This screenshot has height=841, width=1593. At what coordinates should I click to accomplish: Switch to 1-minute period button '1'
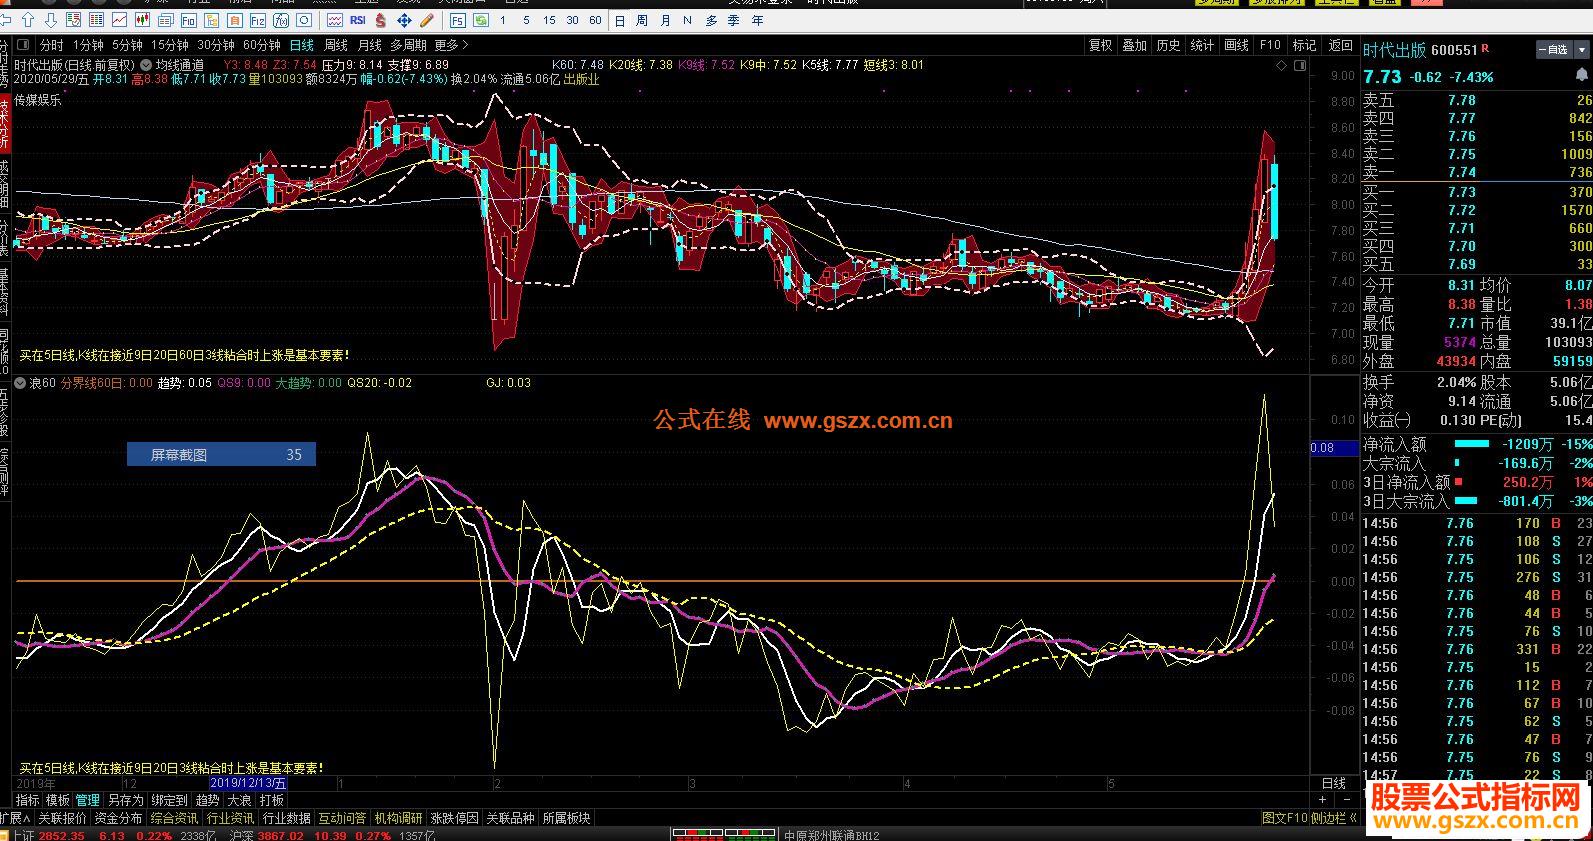click(x=502, y=20)
